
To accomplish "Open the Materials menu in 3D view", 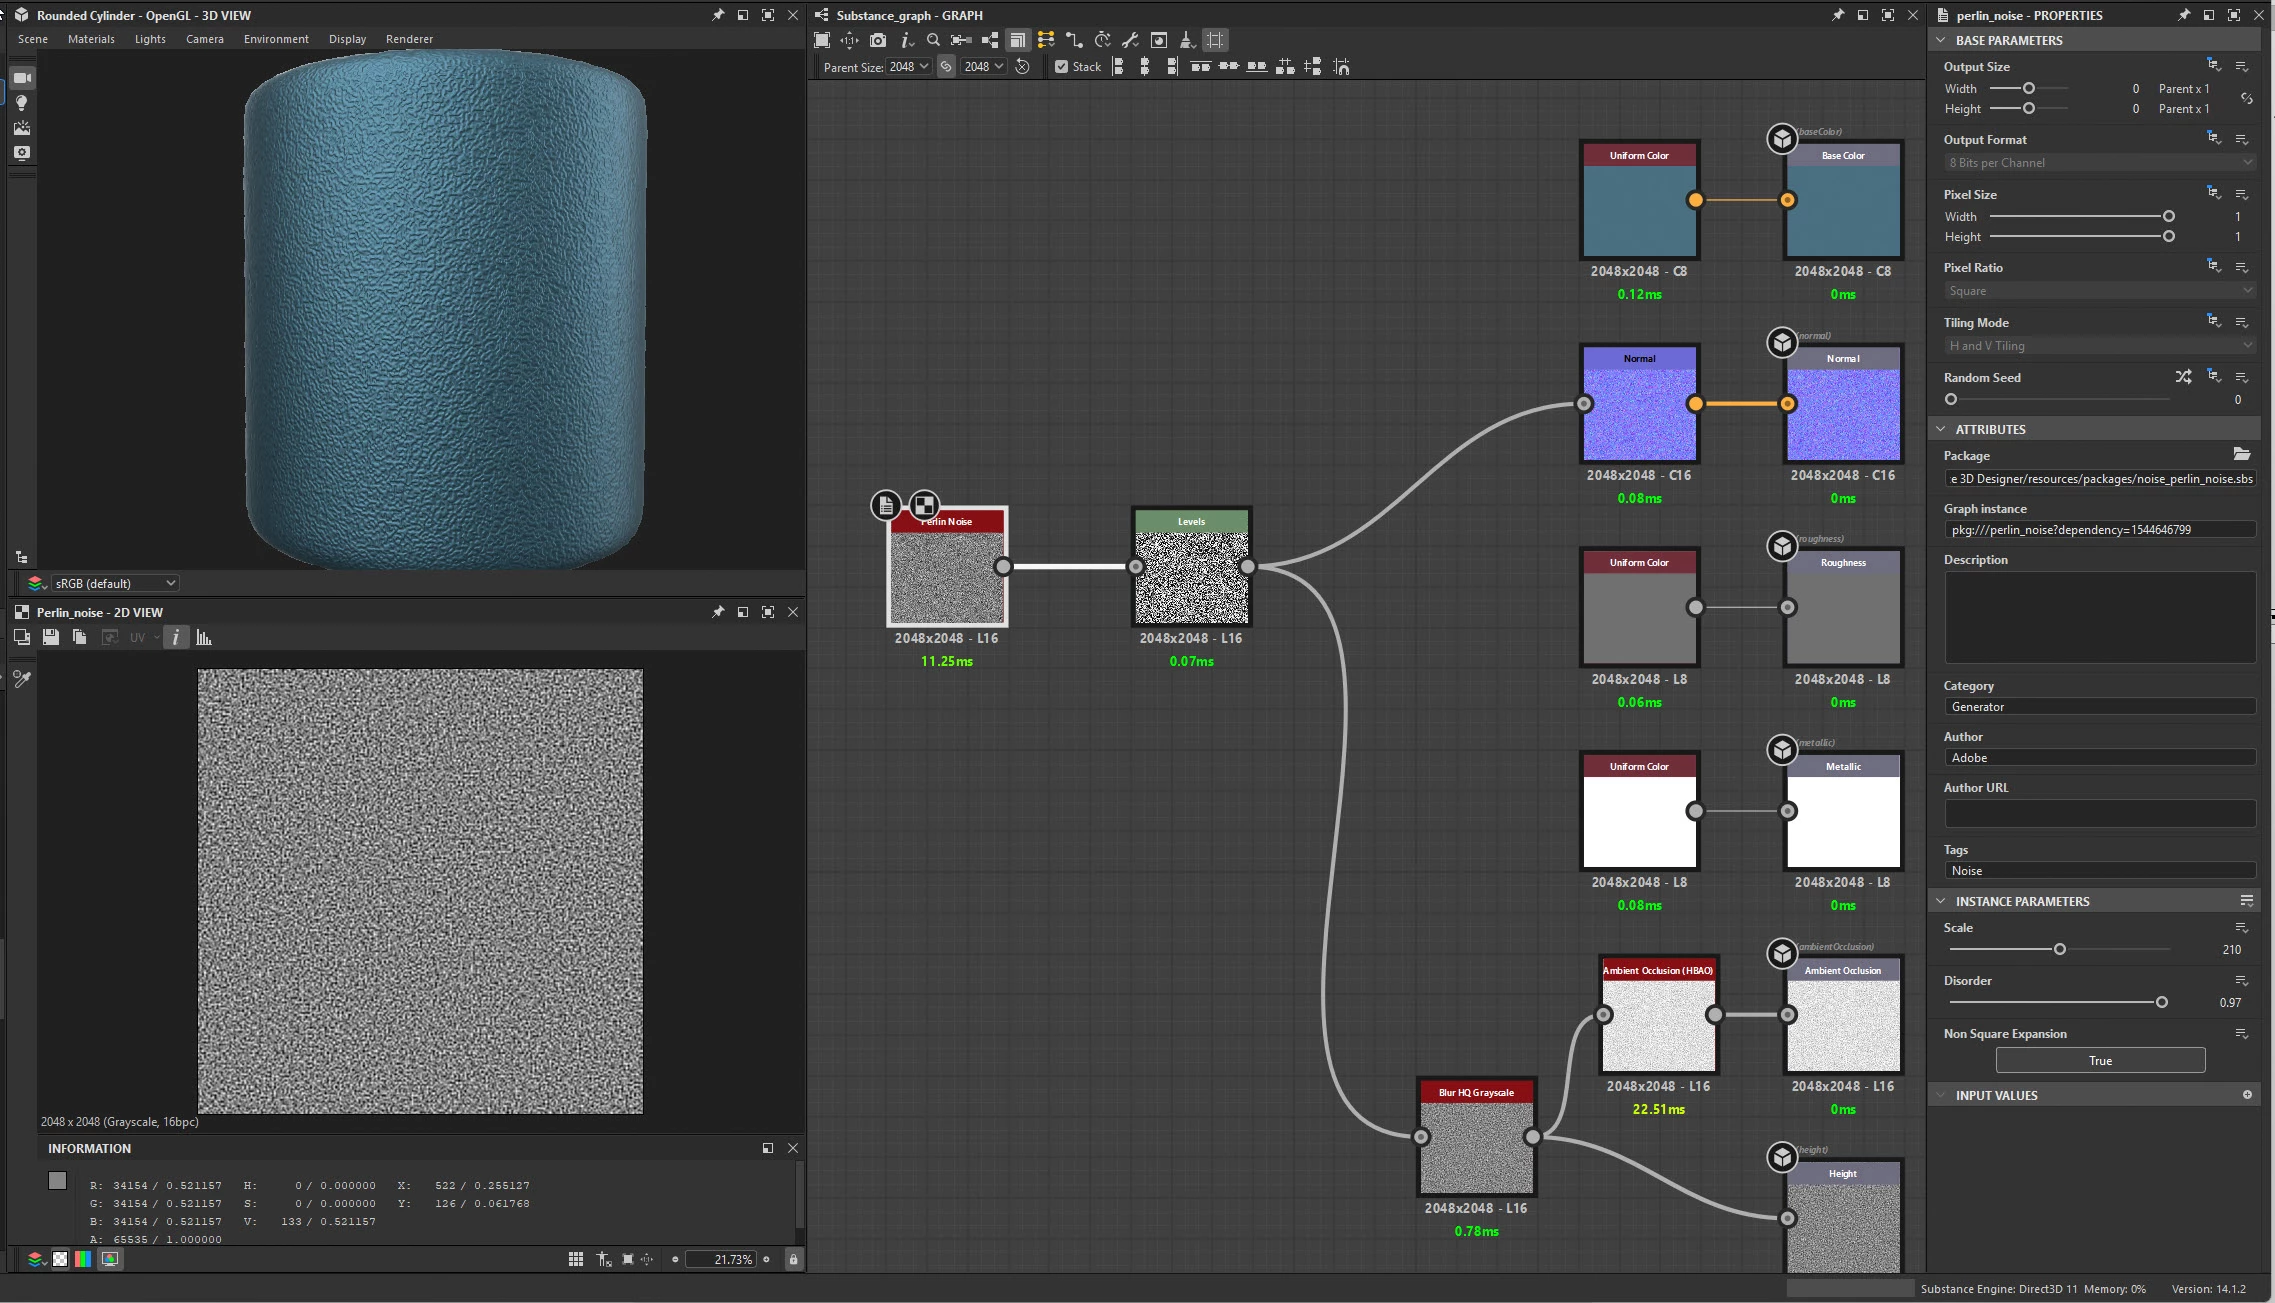I will coord(91,39).
